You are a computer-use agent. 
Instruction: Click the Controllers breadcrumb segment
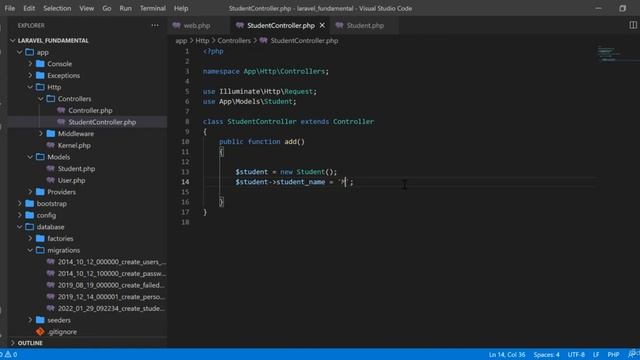(234, 40)
